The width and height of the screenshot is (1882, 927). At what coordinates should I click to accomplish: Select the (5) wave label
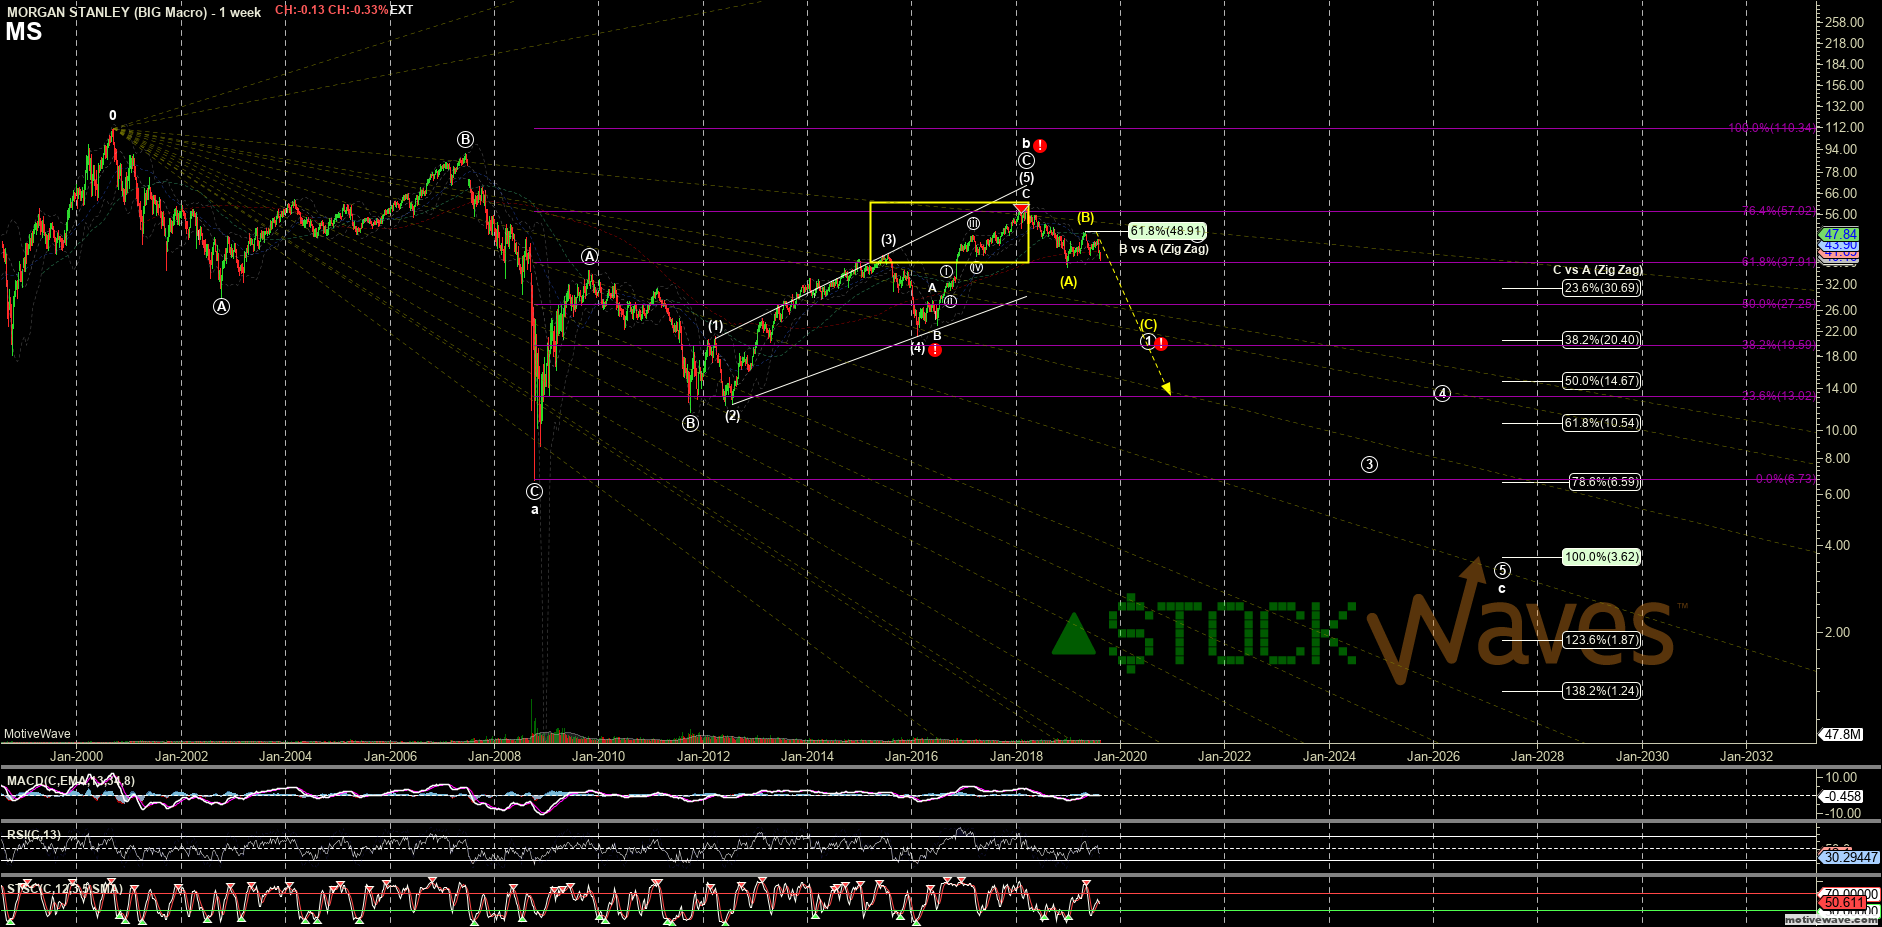click(1026, 177)
